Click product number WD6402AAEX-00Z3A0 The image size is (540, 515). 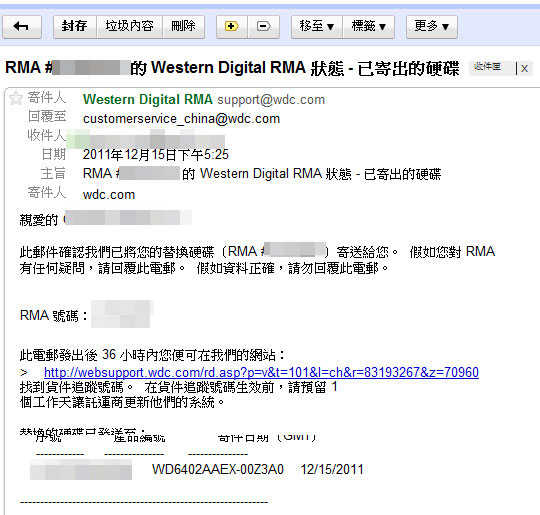pos(218,470)
